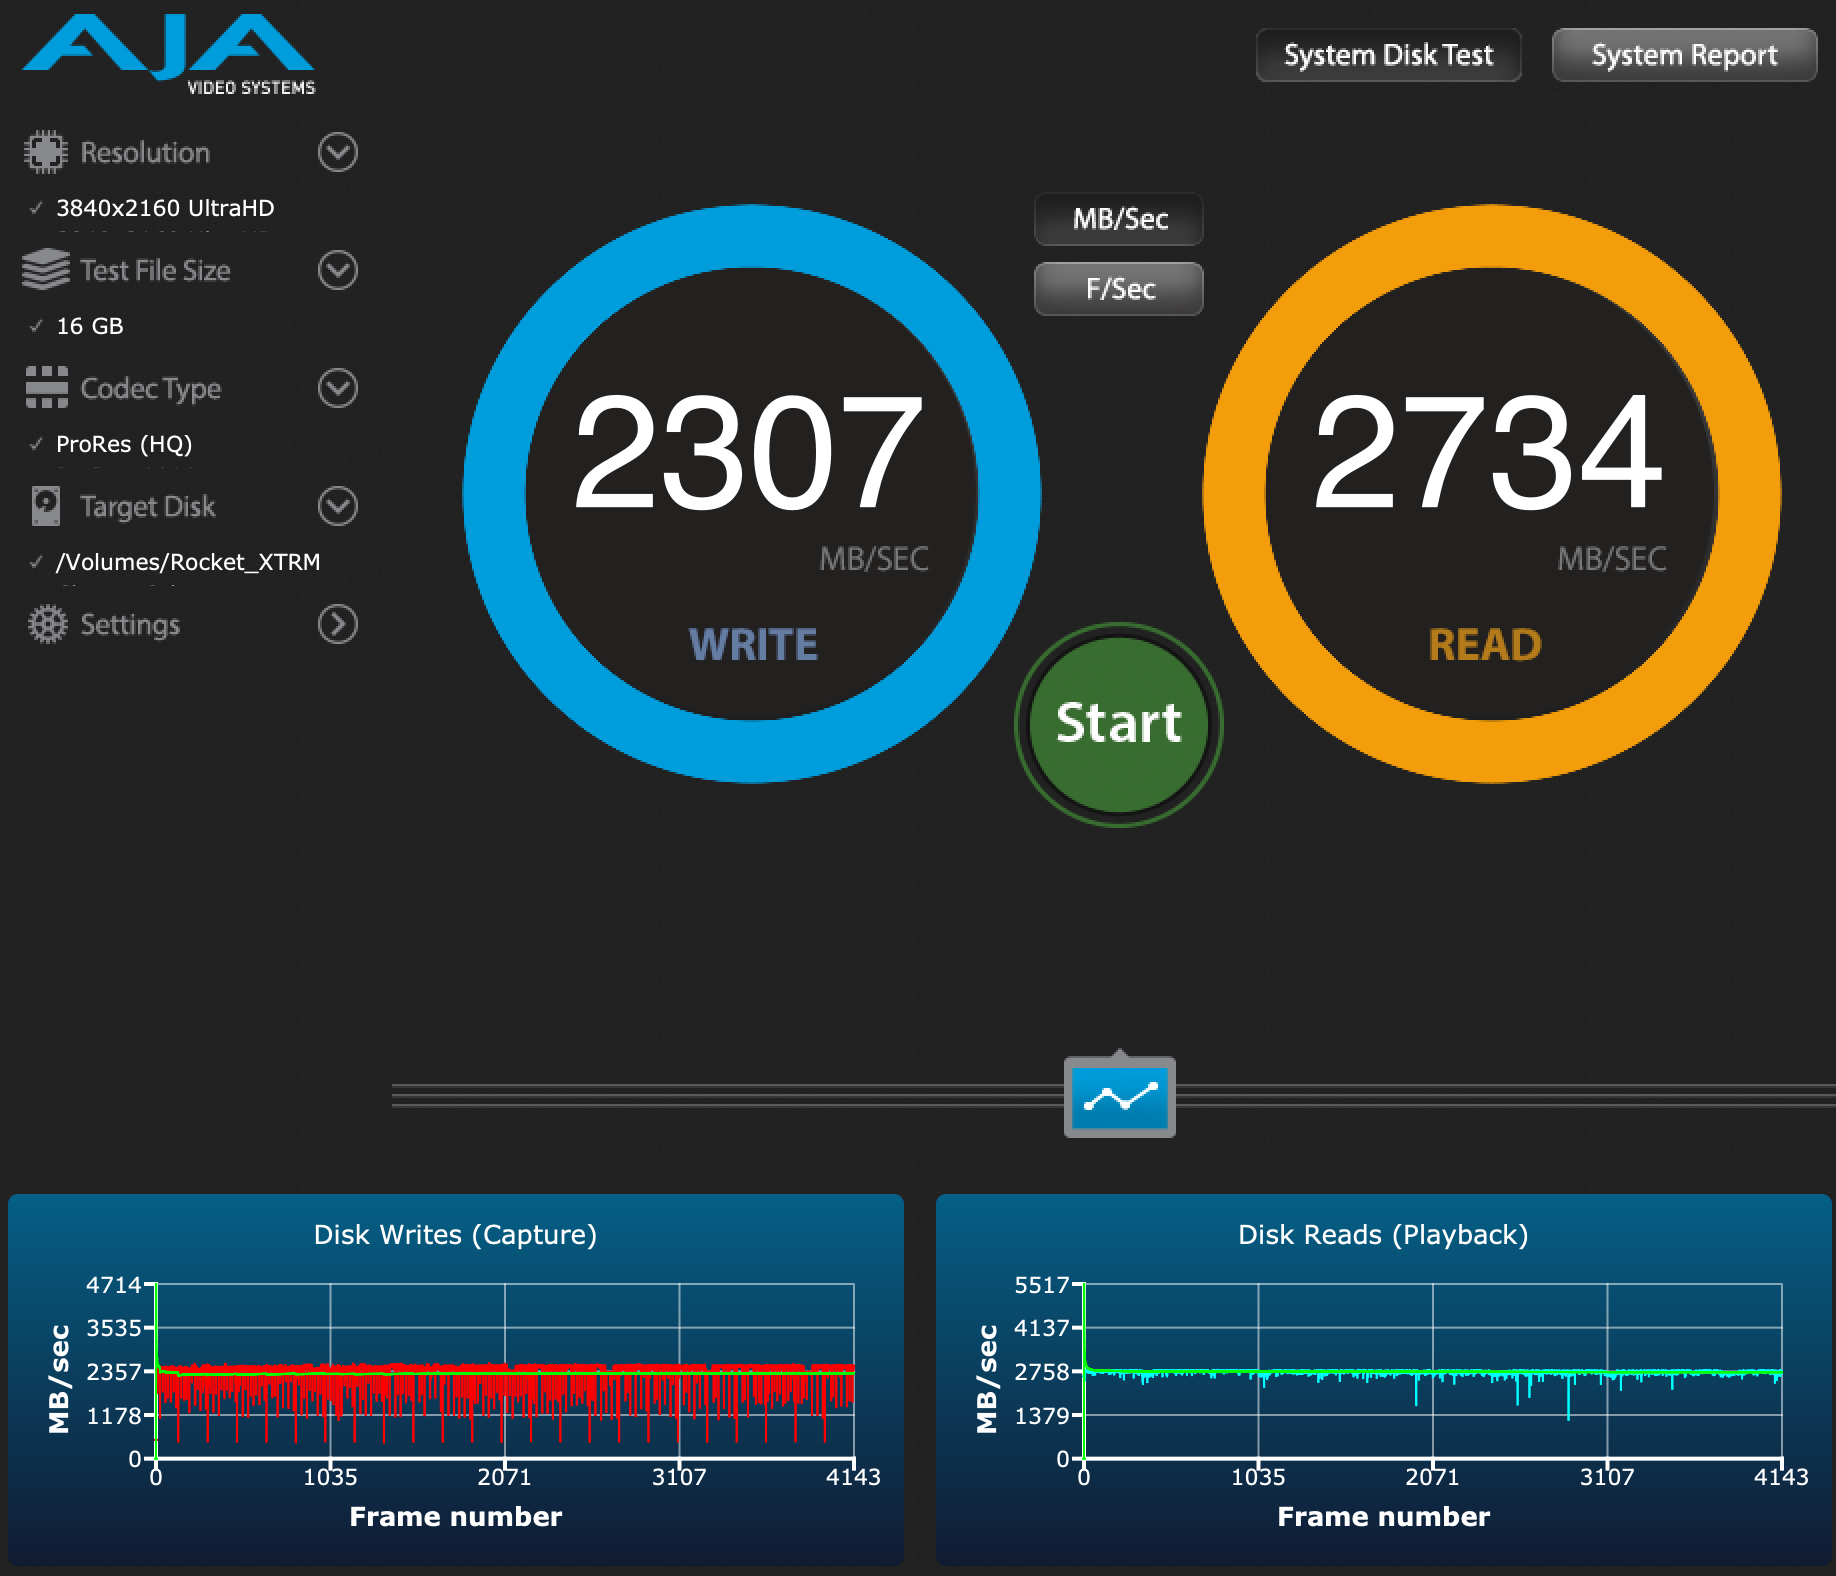The image size is (1836, 1576).
Task: Toggle the graph view chart icon
Action: 1119,1098
